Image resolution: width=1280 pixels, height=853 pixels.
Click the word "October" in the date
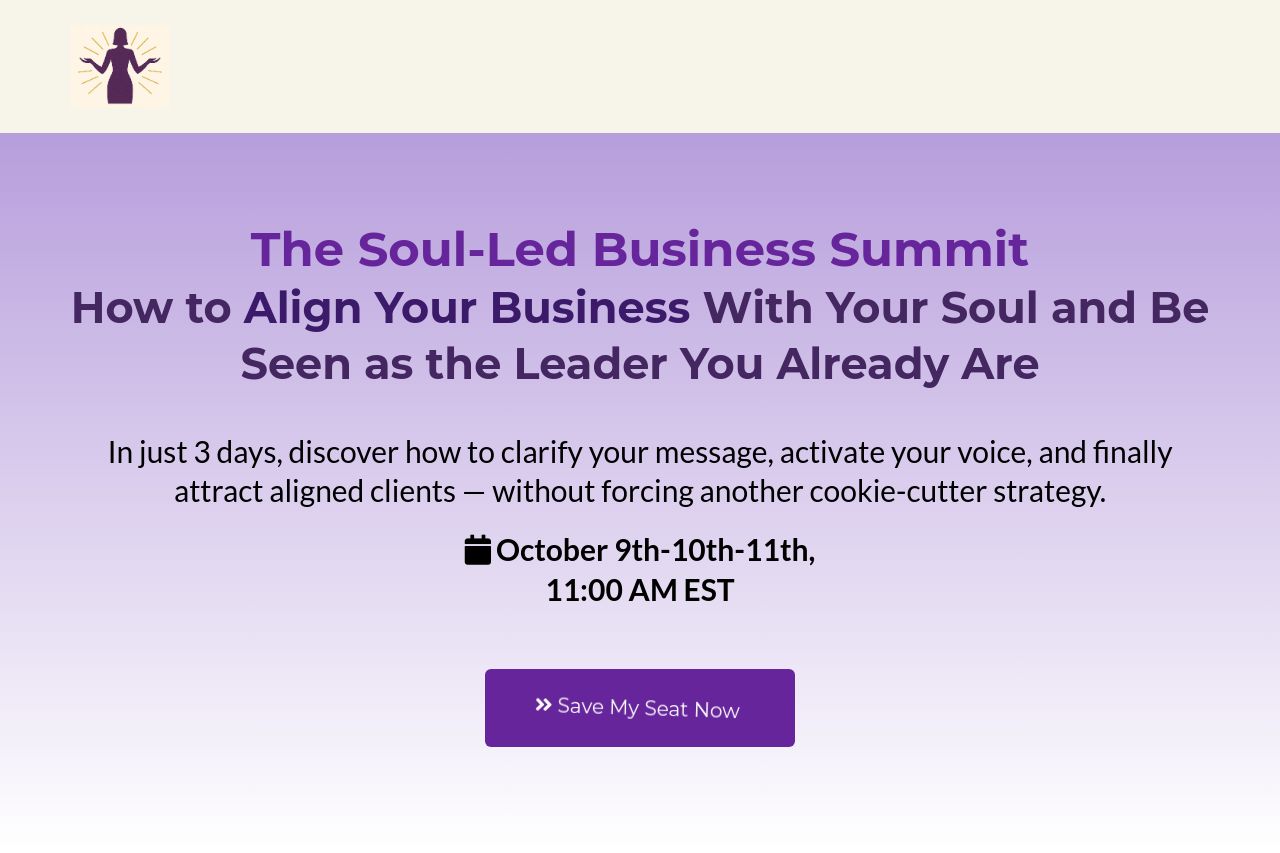point(552,550)
